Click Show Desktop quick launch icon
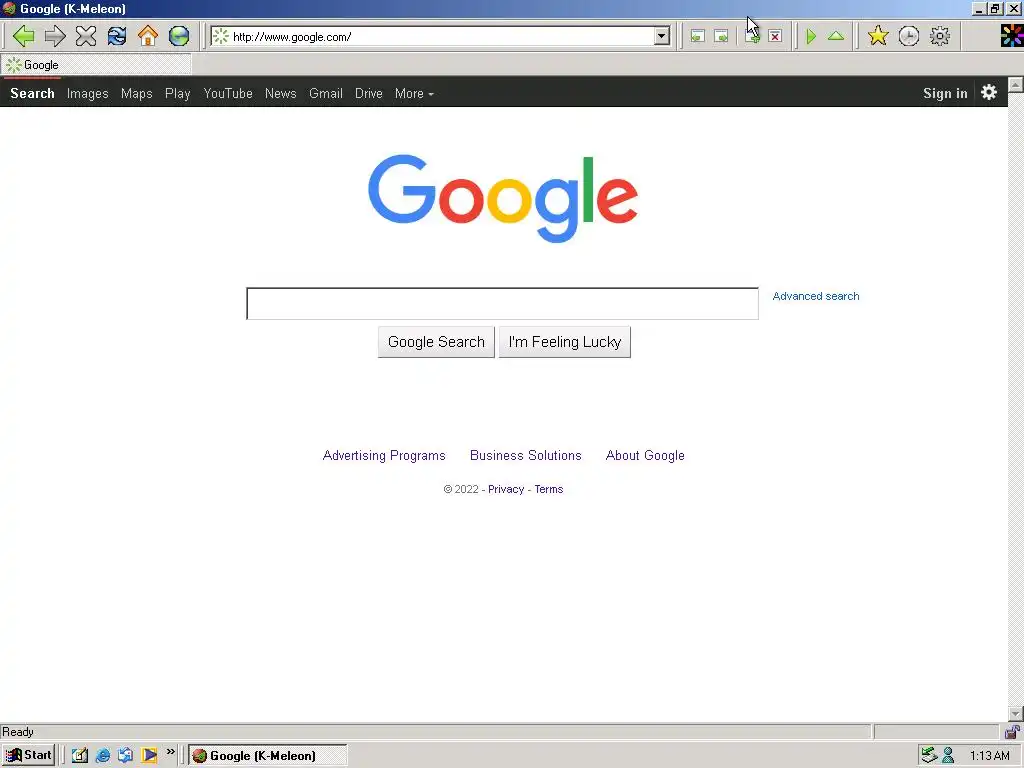 pyautogui.click(x=80, y=756)
